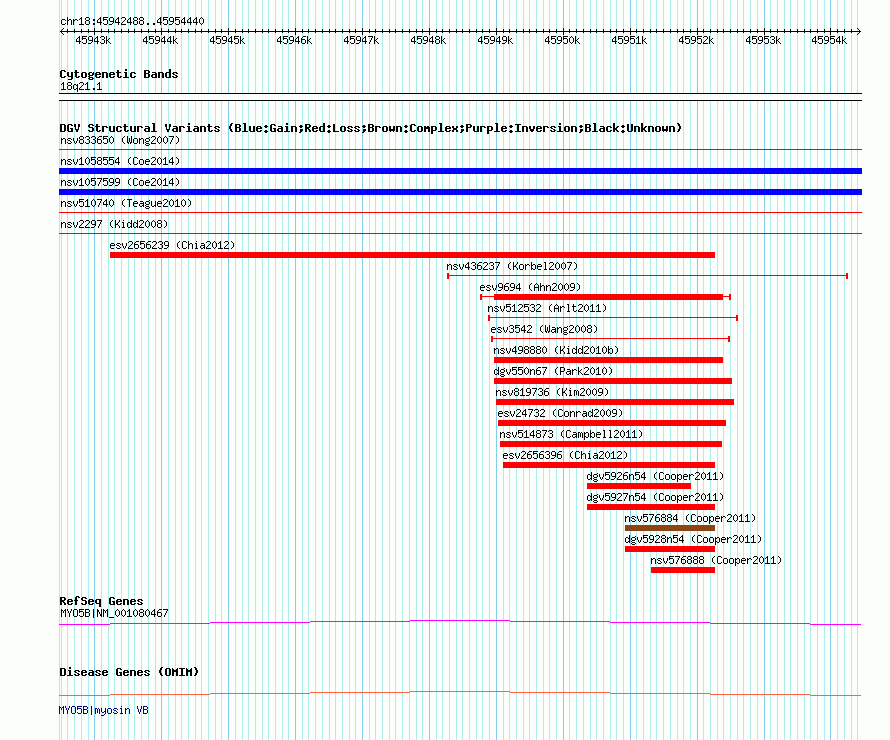This screenshot has width=890, height=740.
Task: Click the dgv5927n54 (Cooper2011) label
Action: pyautogui.click(x=655, y=497)
